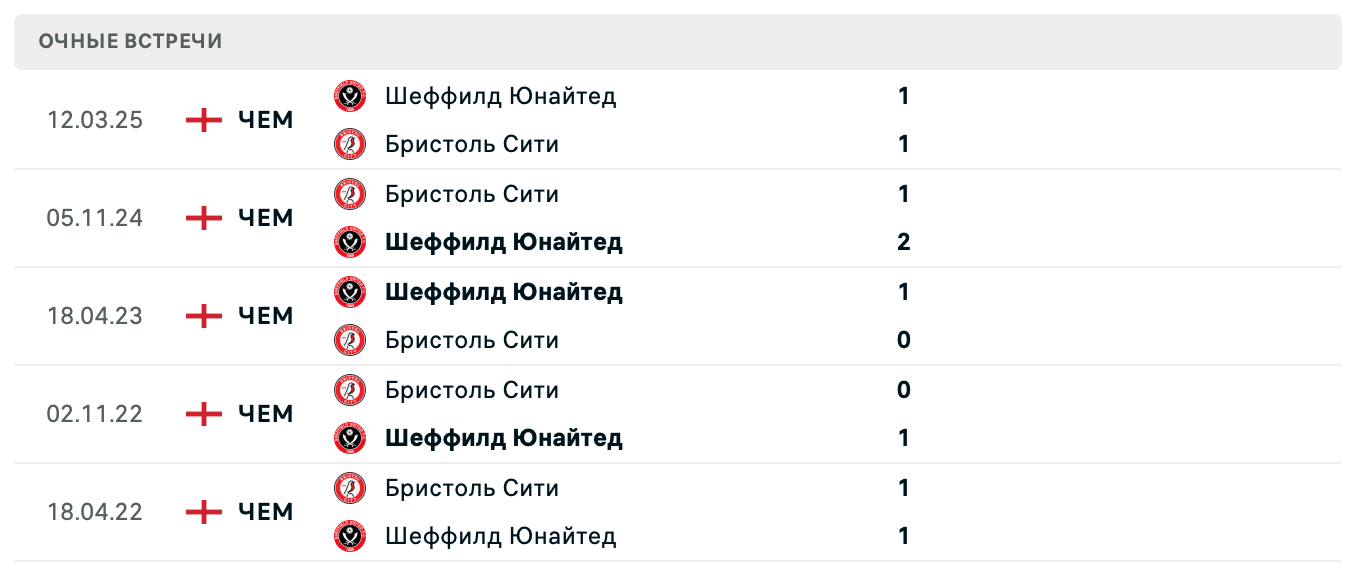Click Bristol City crest in 02.11.22 match
Screen dimensions: 1356x576
click(x=349, y=390)
